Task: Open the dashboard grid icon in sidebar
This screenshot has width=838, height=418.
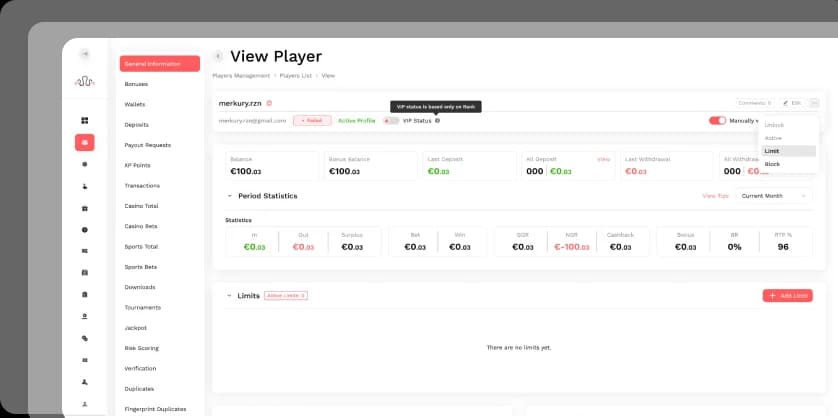Action: tap(85, 120)
